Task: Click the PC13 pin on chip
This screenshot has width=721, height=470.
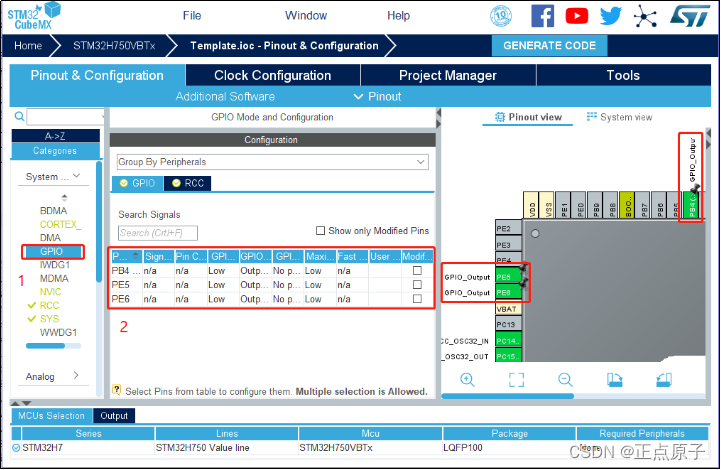Action: click(509, 324)
